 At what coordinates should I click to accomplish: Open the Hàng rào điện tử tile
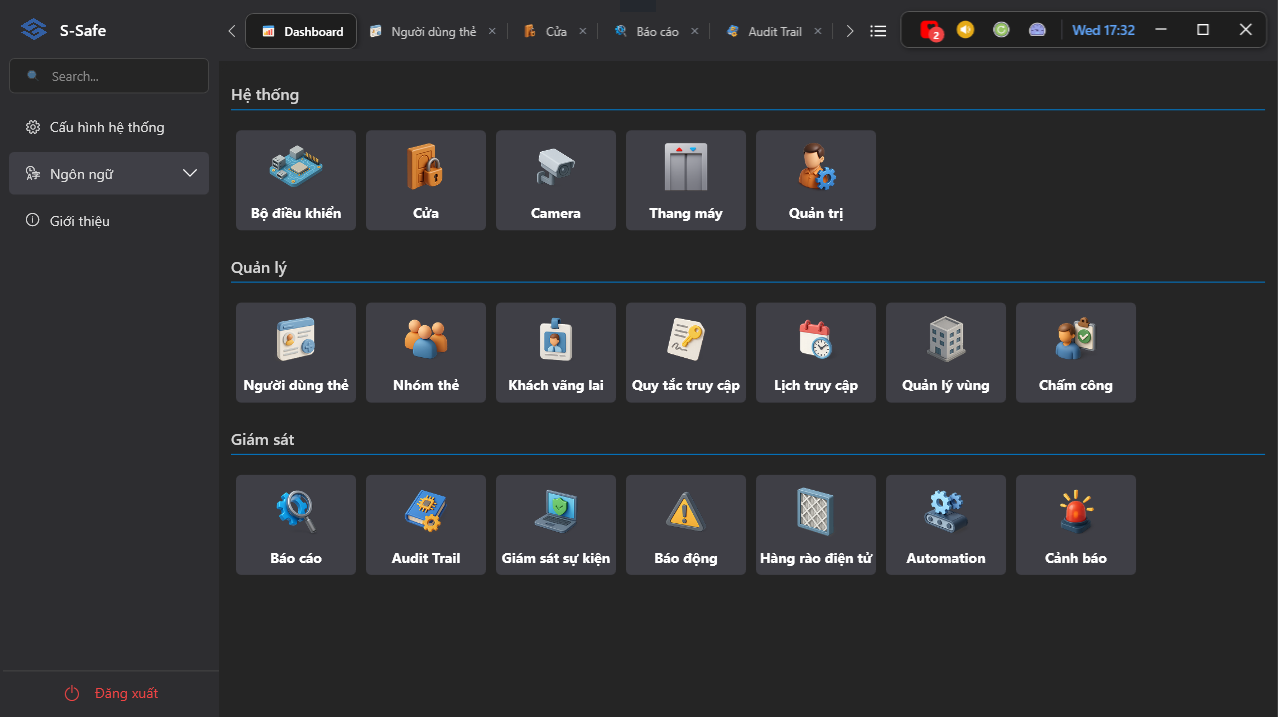(x=816, y=525)
